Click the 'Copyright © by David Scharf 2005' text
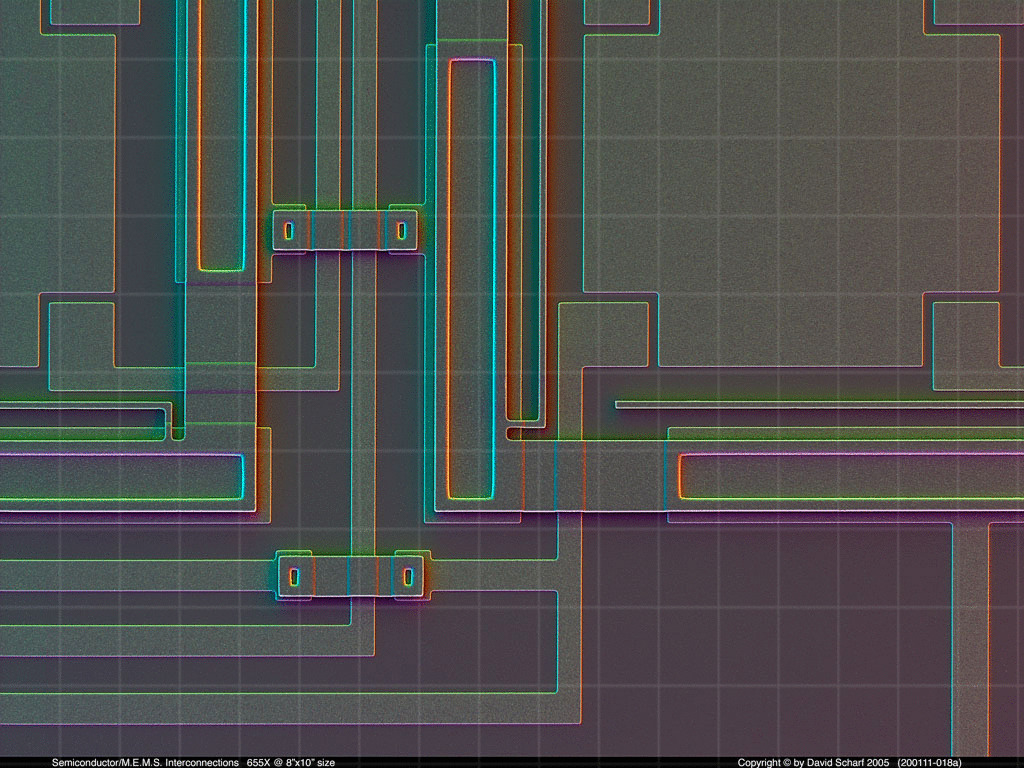Screen dimensions: 1024x768 (813, 762)
